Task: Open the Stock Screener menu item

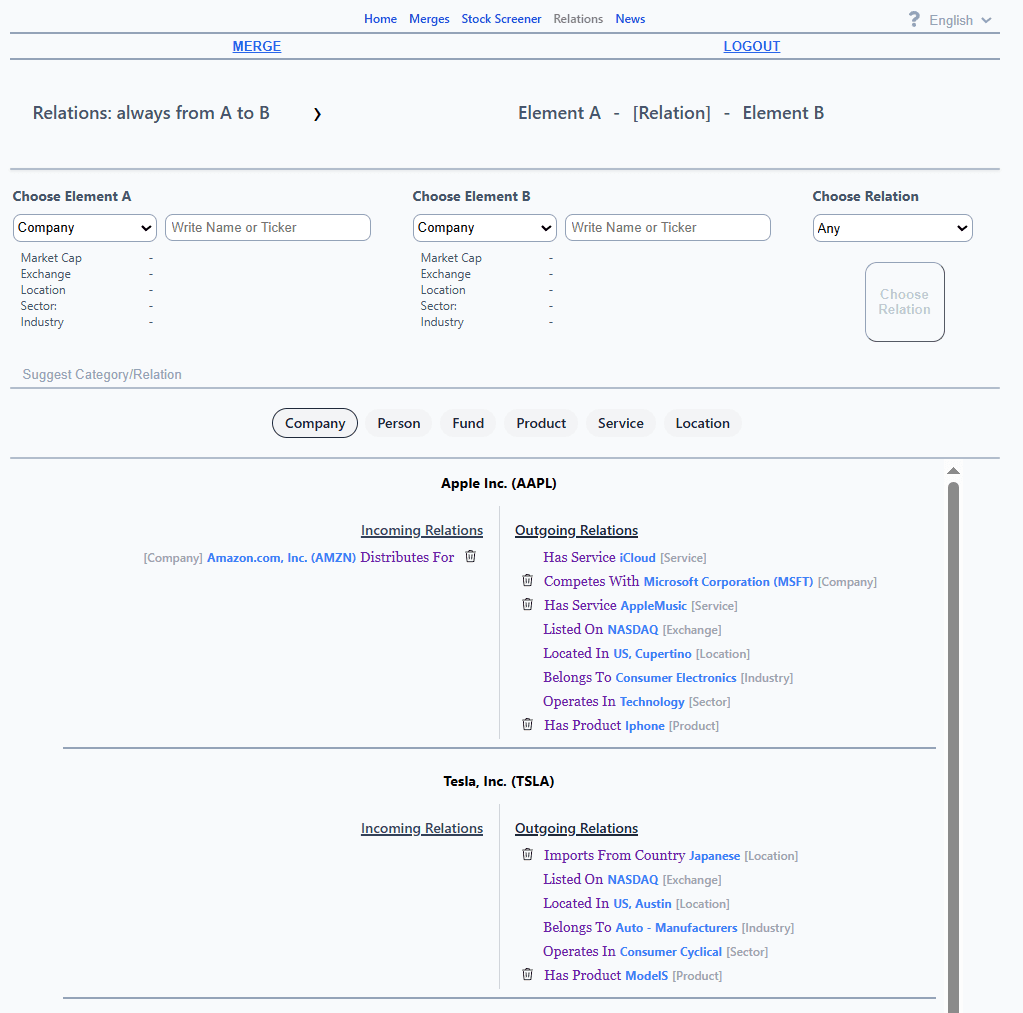Action: coord(501,19)
